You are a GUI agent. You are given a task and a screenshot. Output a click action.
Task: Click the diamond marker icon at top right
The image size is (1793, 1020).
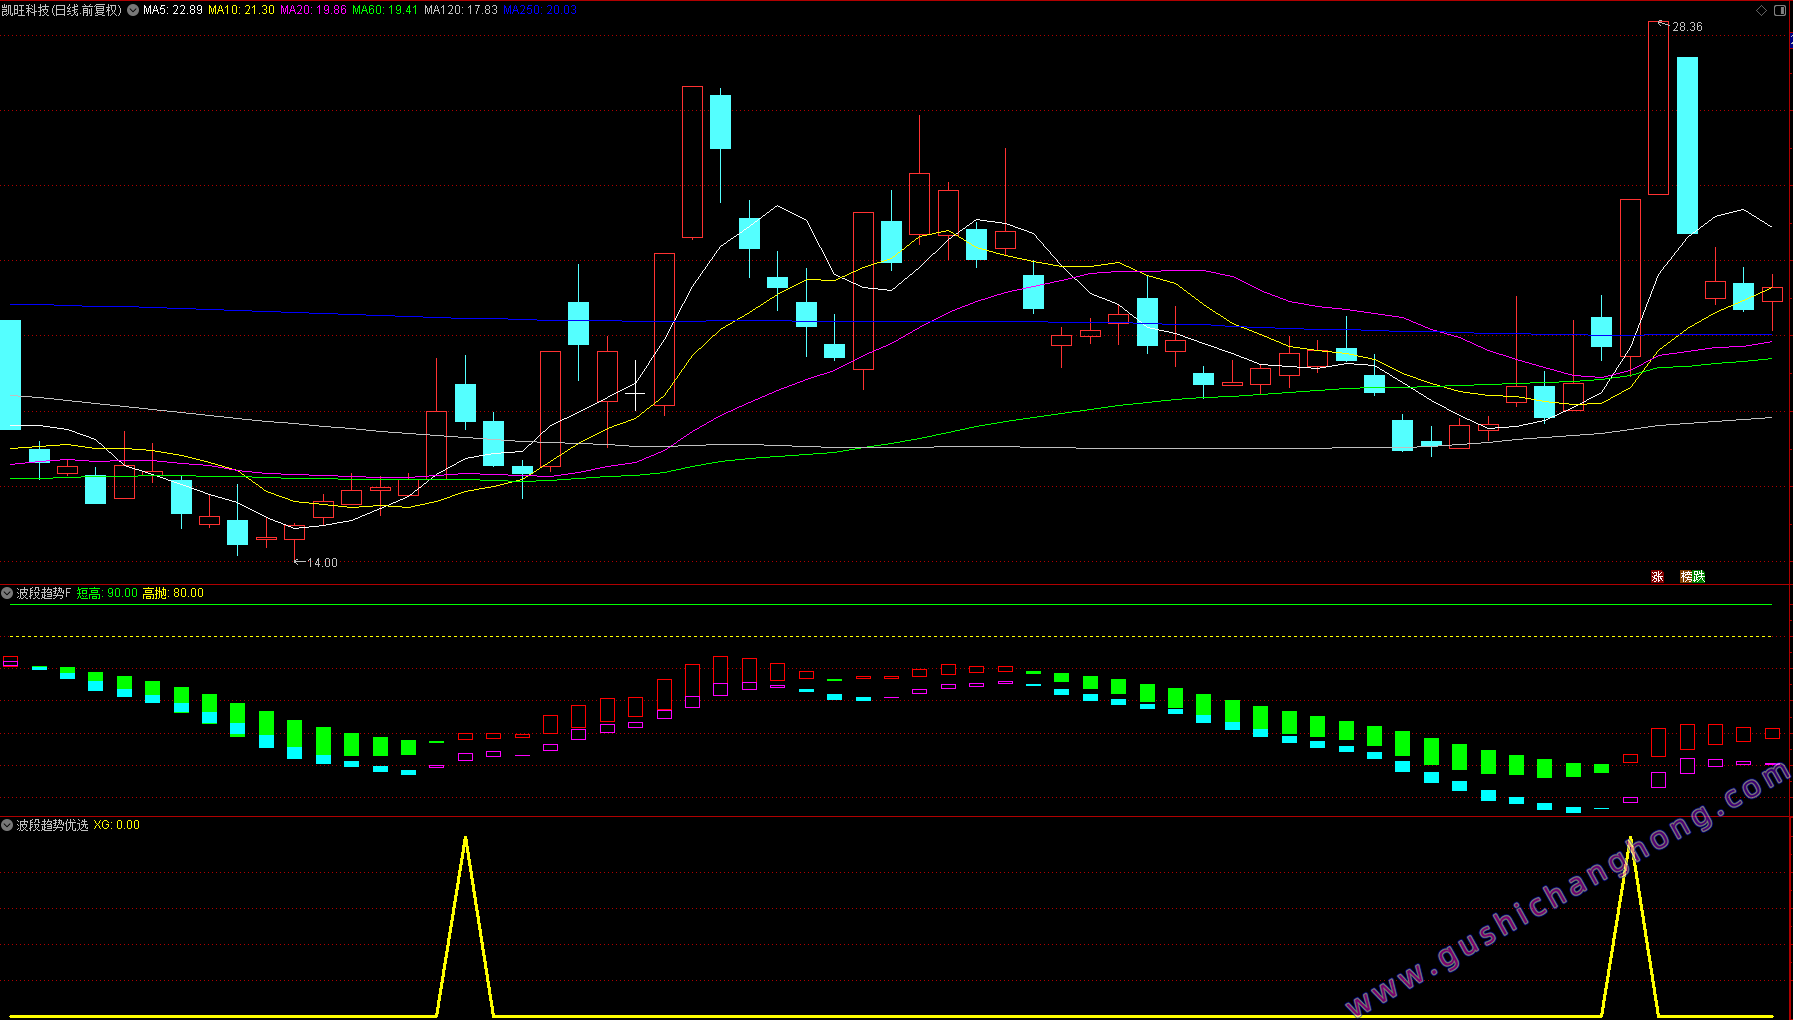click(1762, 10)
